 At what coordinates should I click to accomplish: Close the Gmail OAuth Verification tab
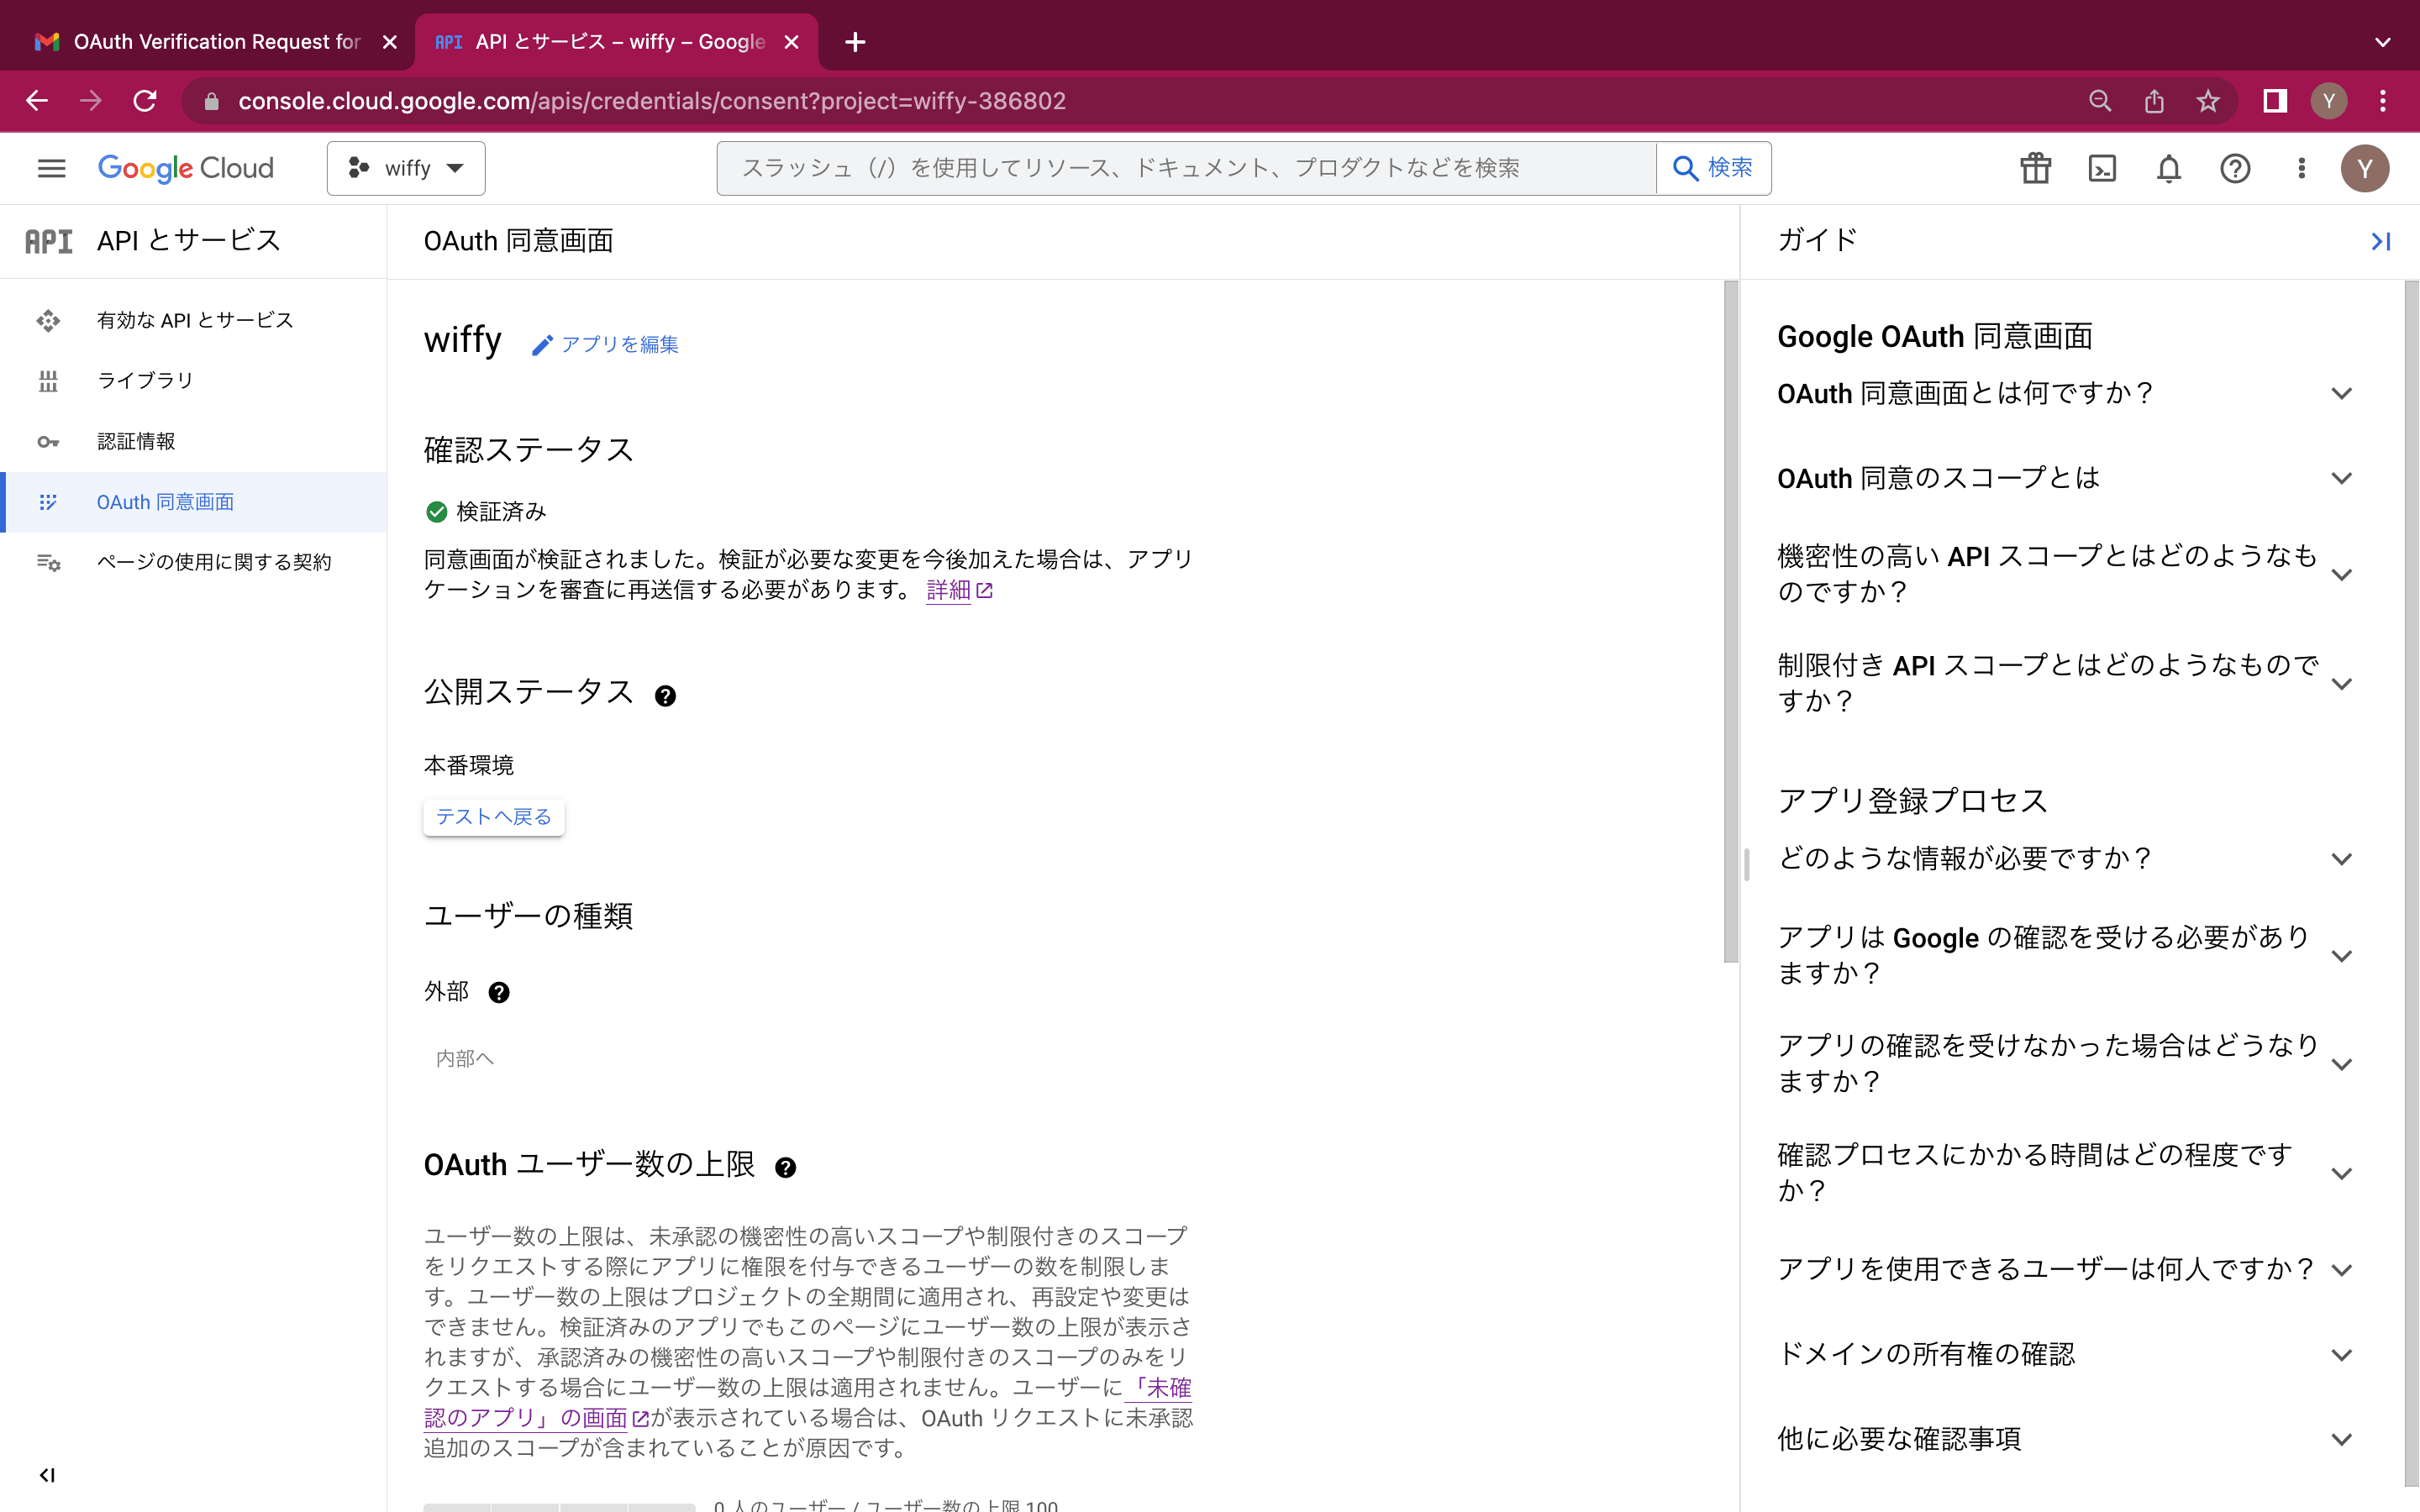390,42
